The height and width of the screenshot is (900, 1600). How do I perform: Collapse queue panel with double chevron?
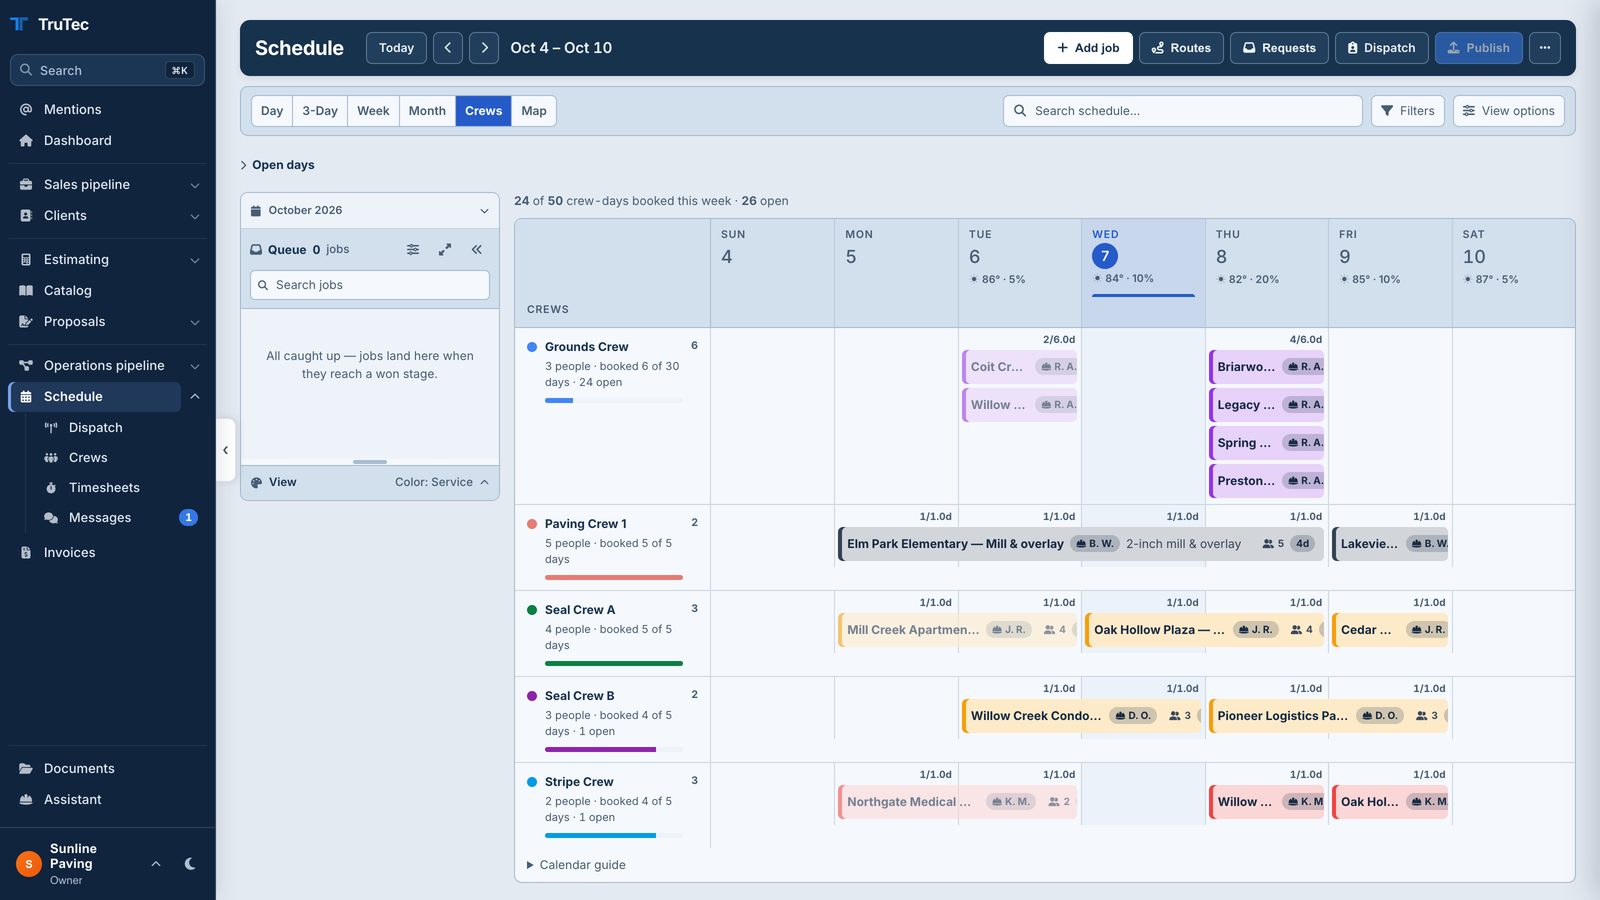477,250
